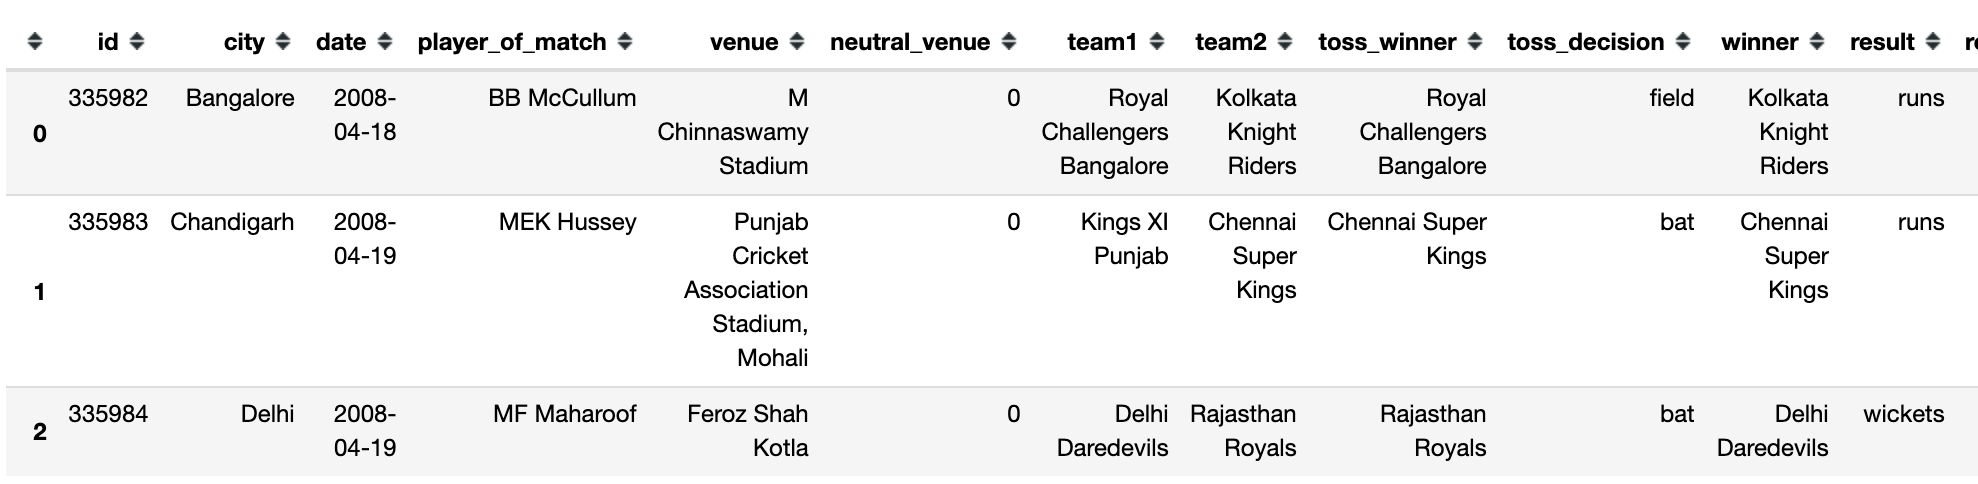1978x484 pixels.
Task: Select row index 0
Action: pos(39,133)
